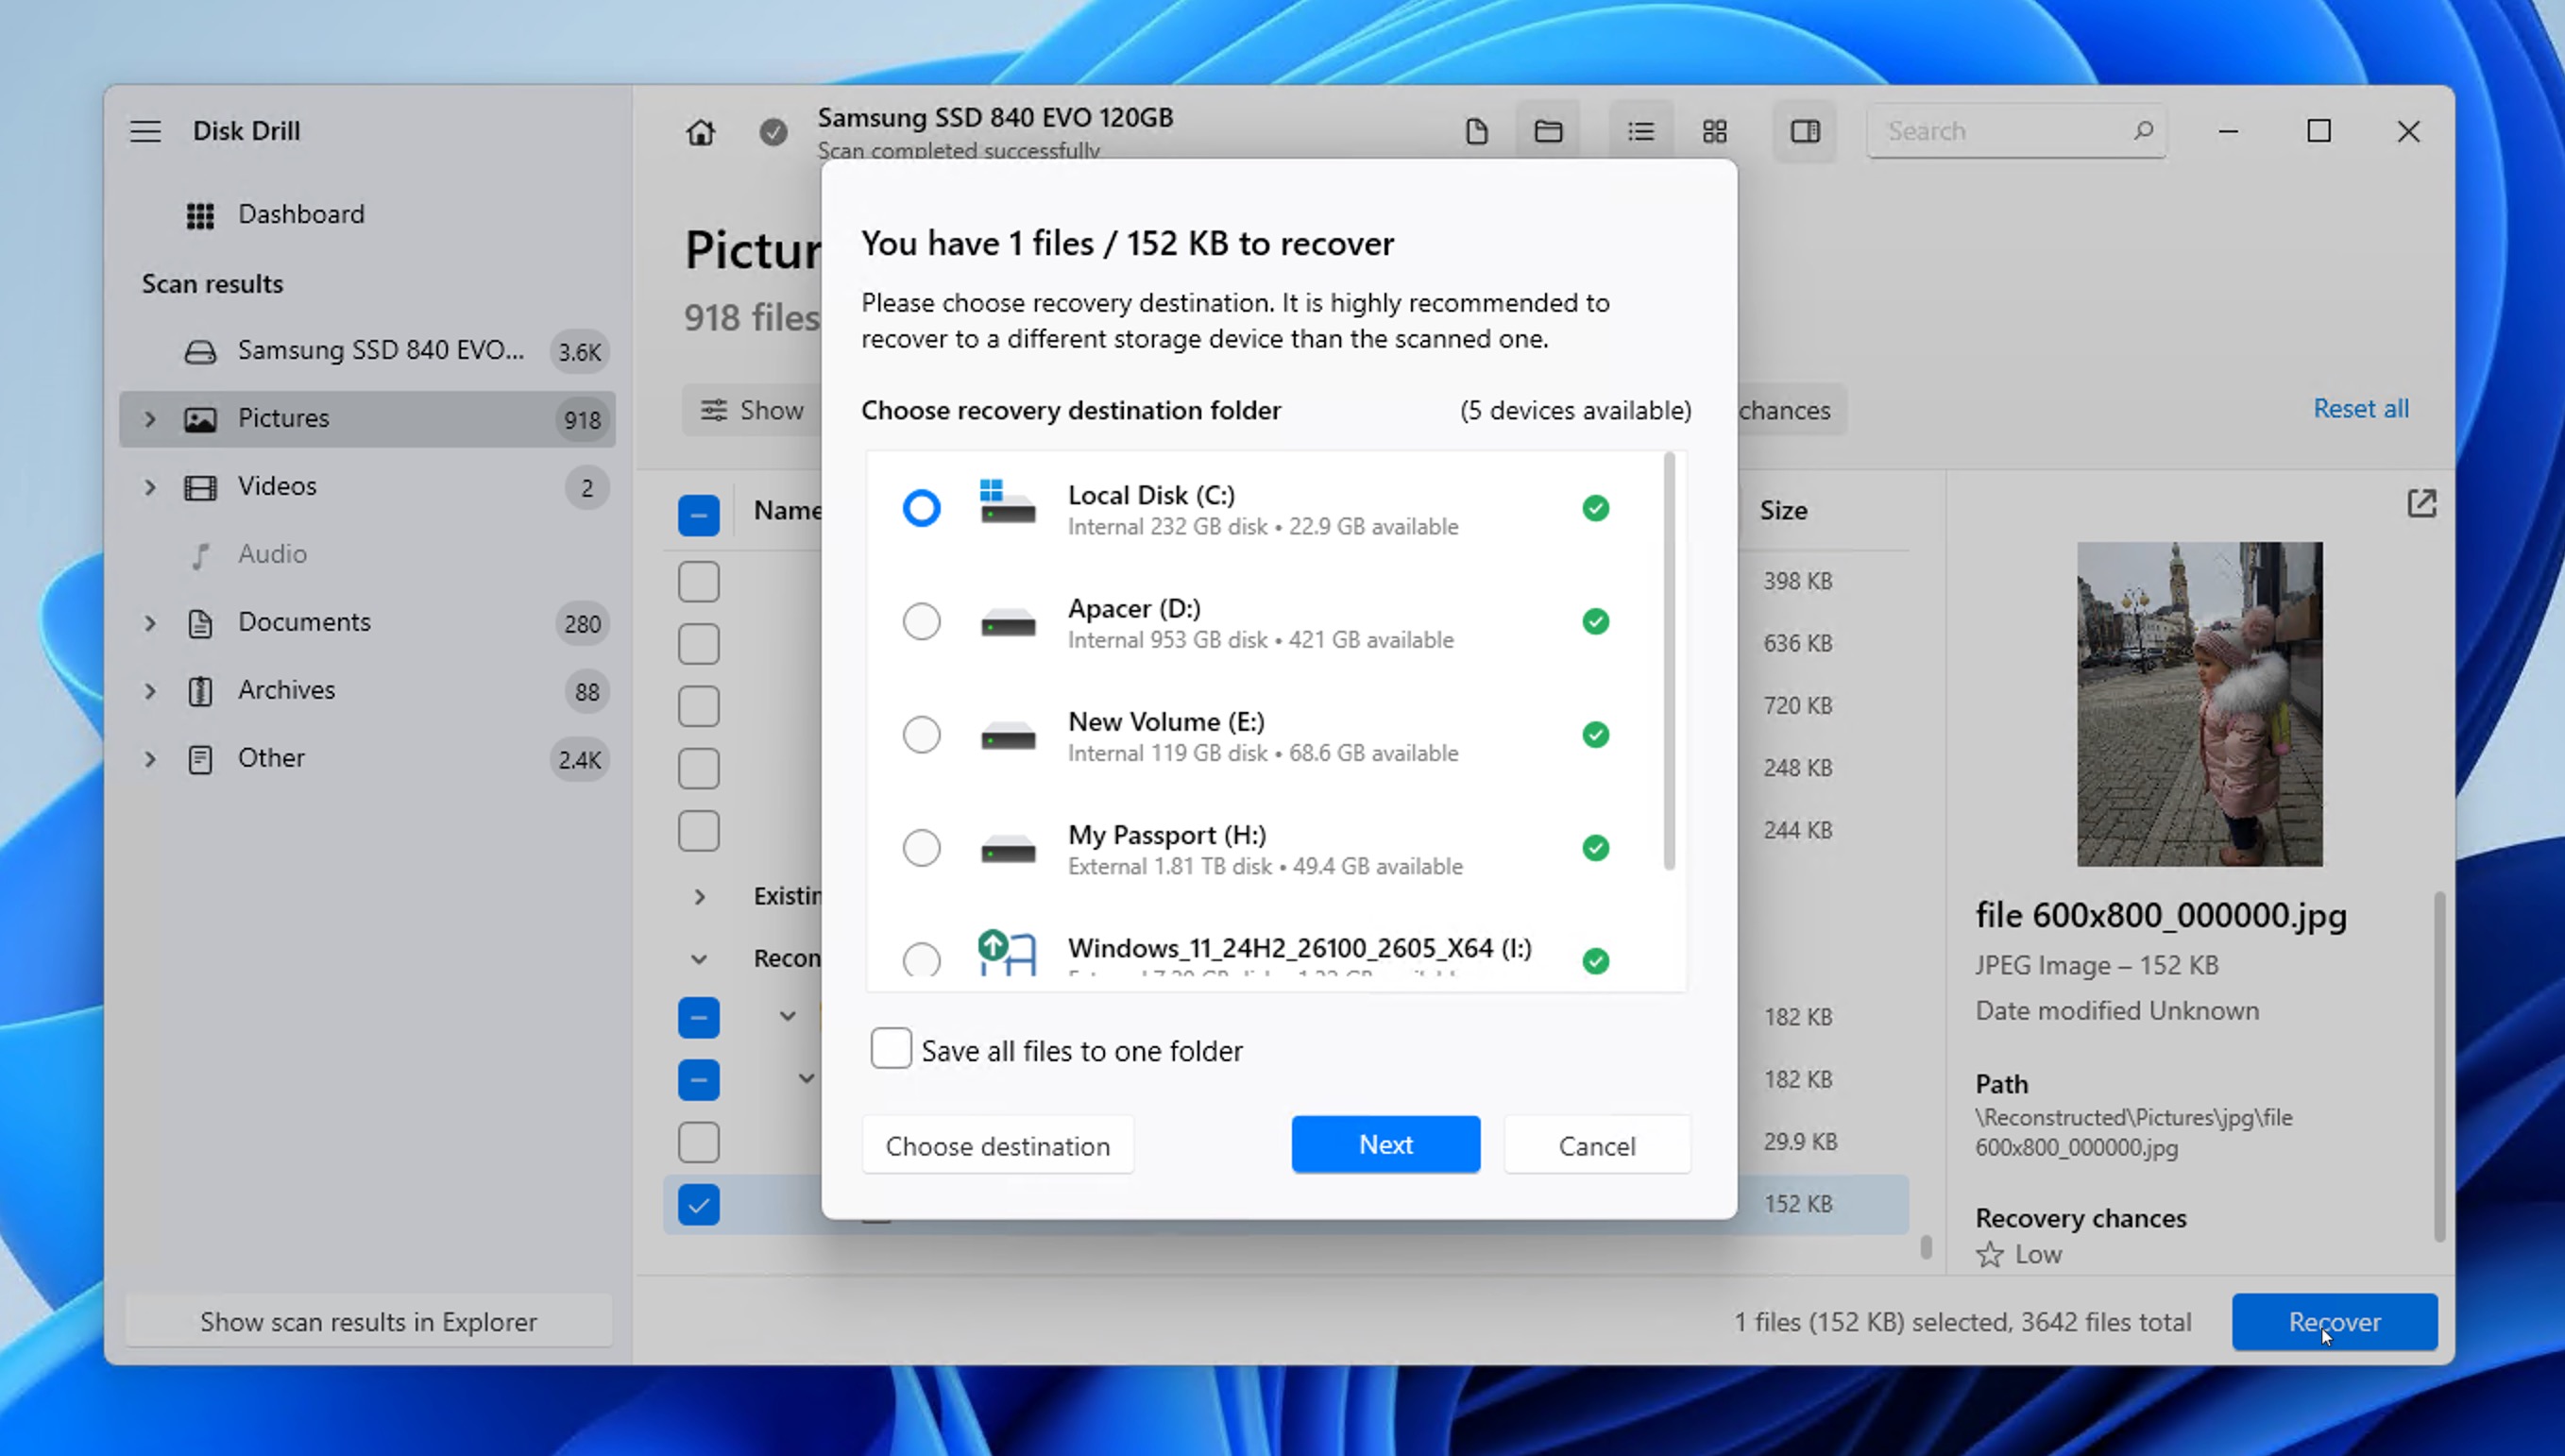The image size is (2565, 1456).
Task: Select the file view icon in toolbar
Action: 1474,130
